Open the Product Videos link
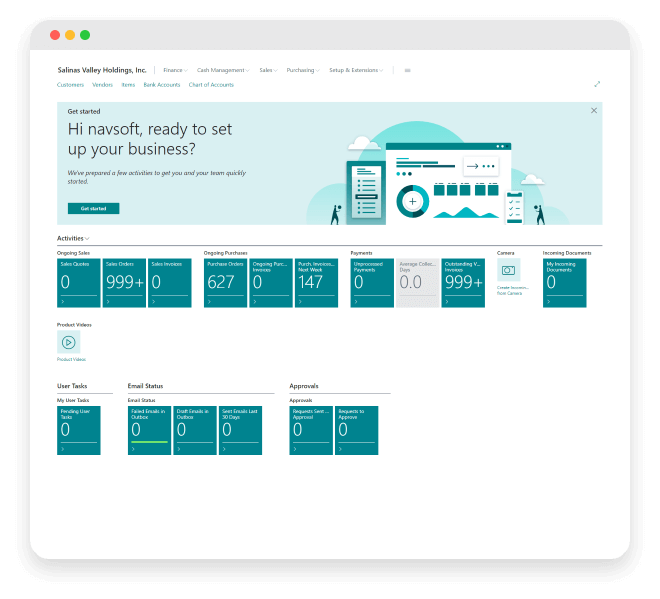Image resolution: width=660 pixels, height=599 pixels. (71, 359)
